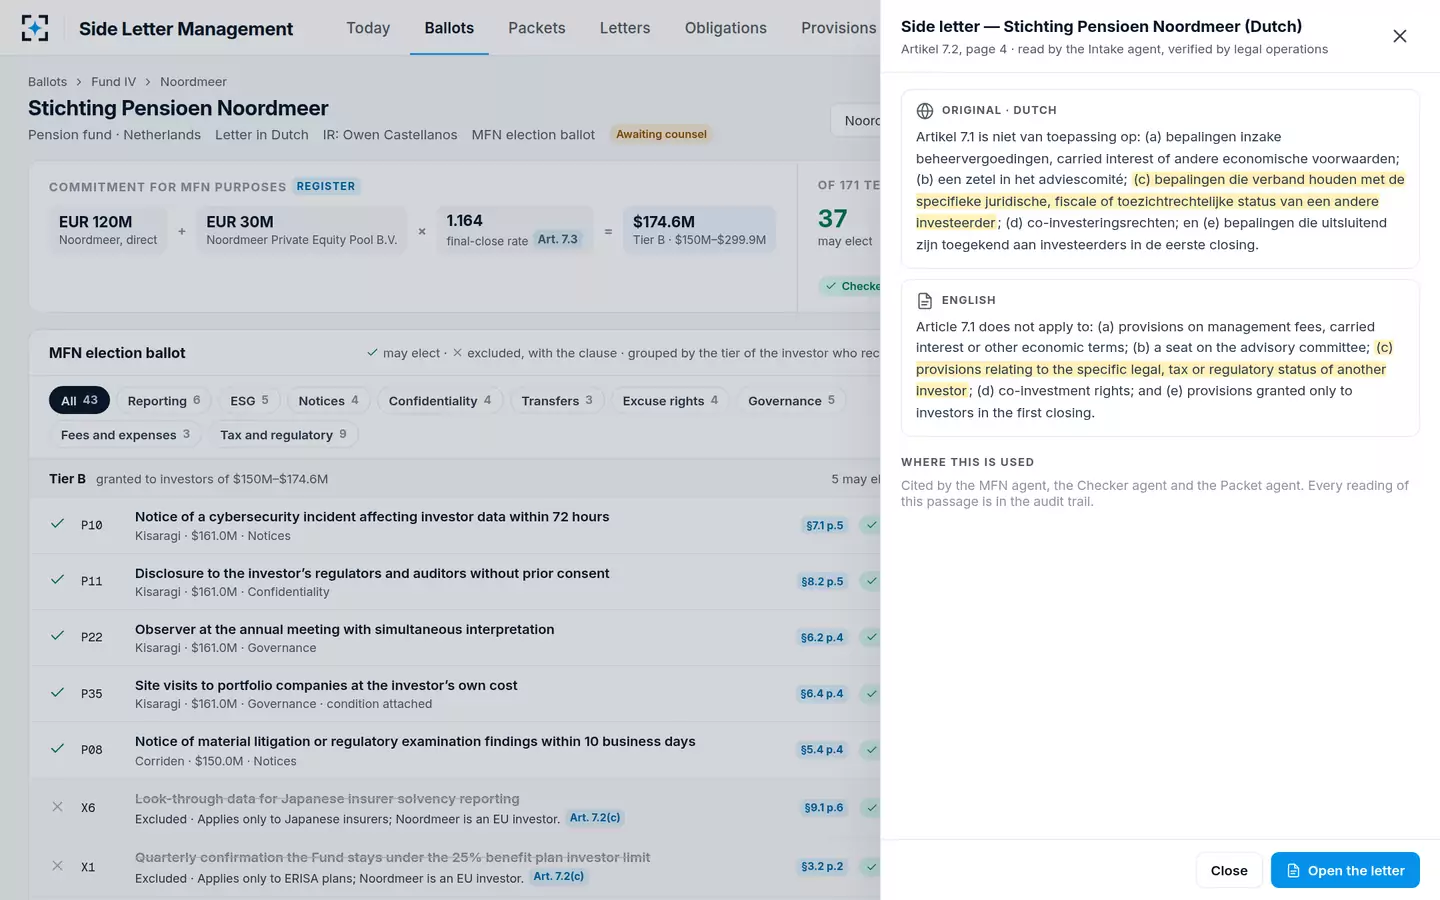Open the §8.2 p.5 citation
This screenshot has height=900, width=1440.
[x=822, y=581]
